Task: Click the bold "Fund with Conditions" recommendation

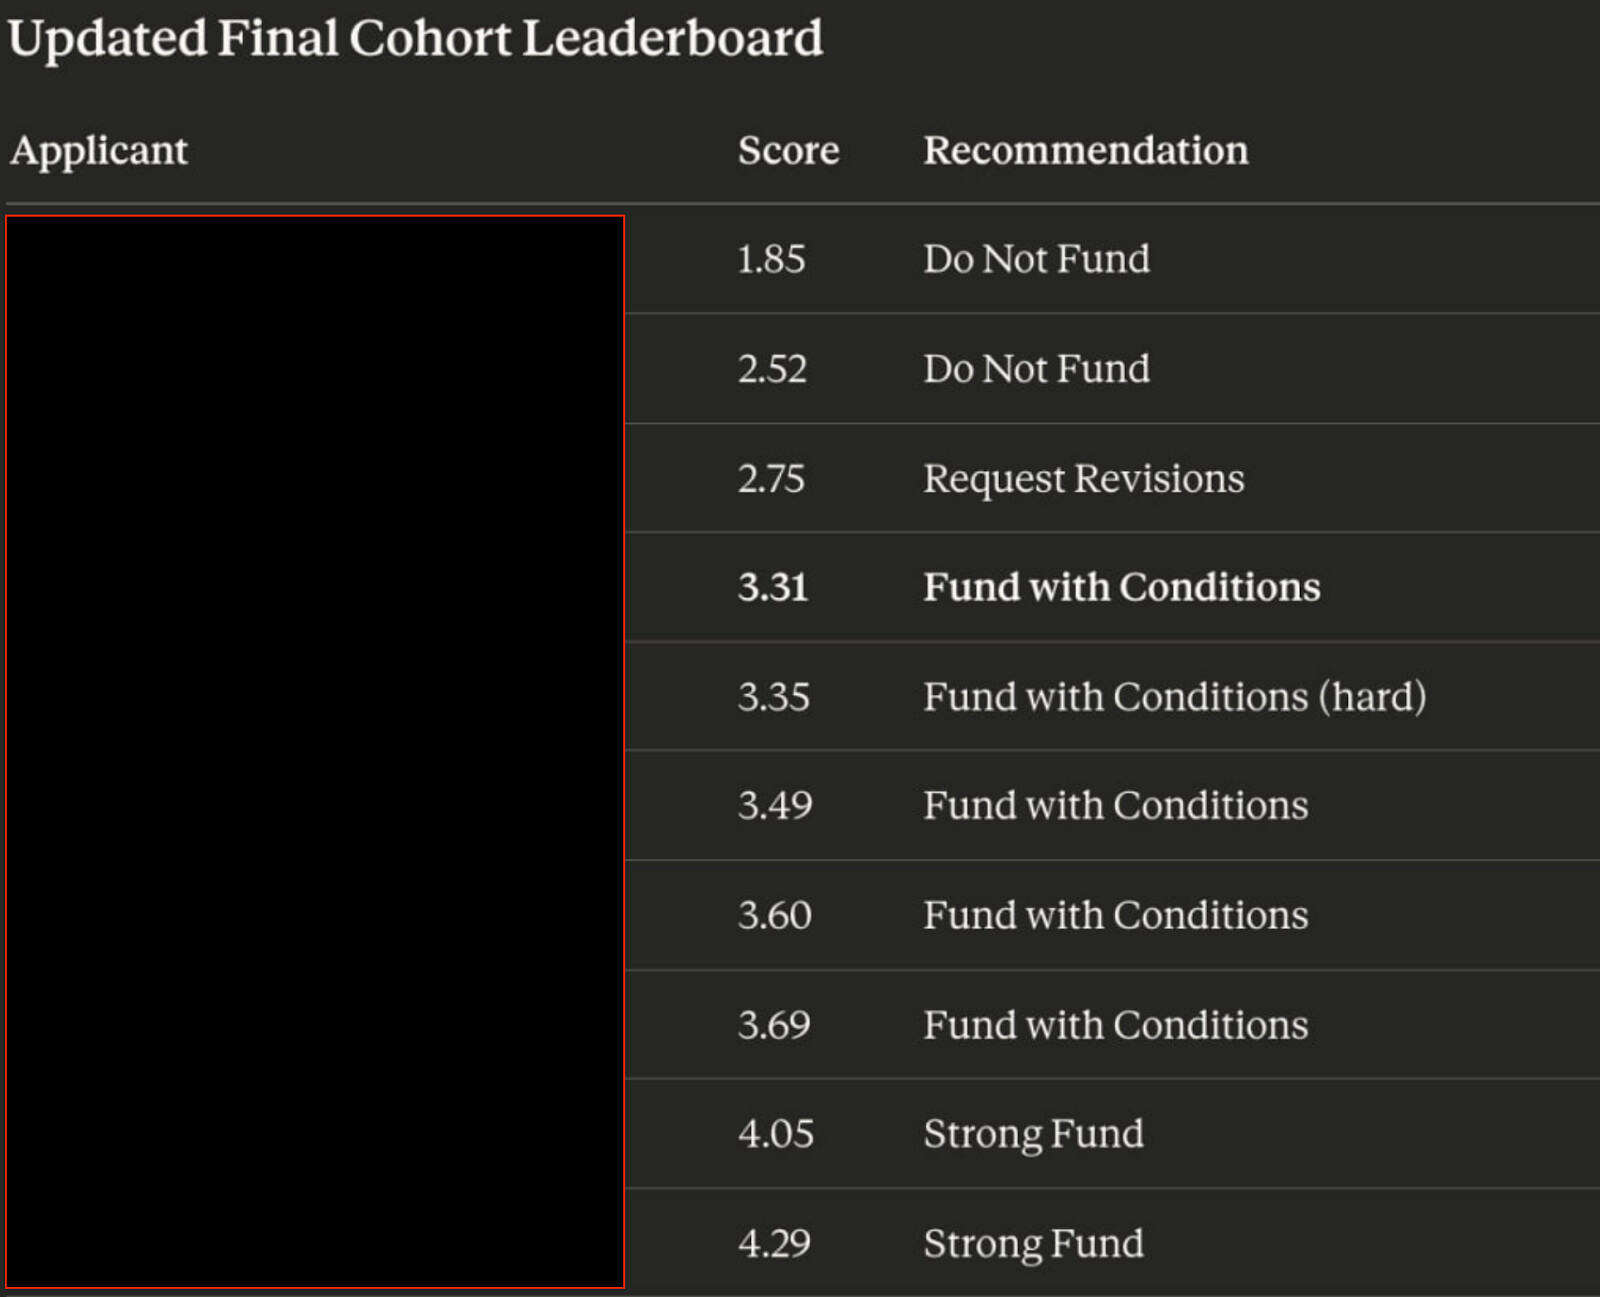Action: point(1121,588)
